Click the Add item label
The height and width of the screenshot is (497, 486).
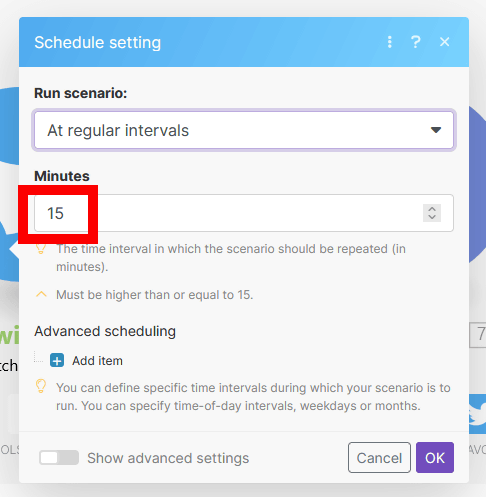(97, 361)
